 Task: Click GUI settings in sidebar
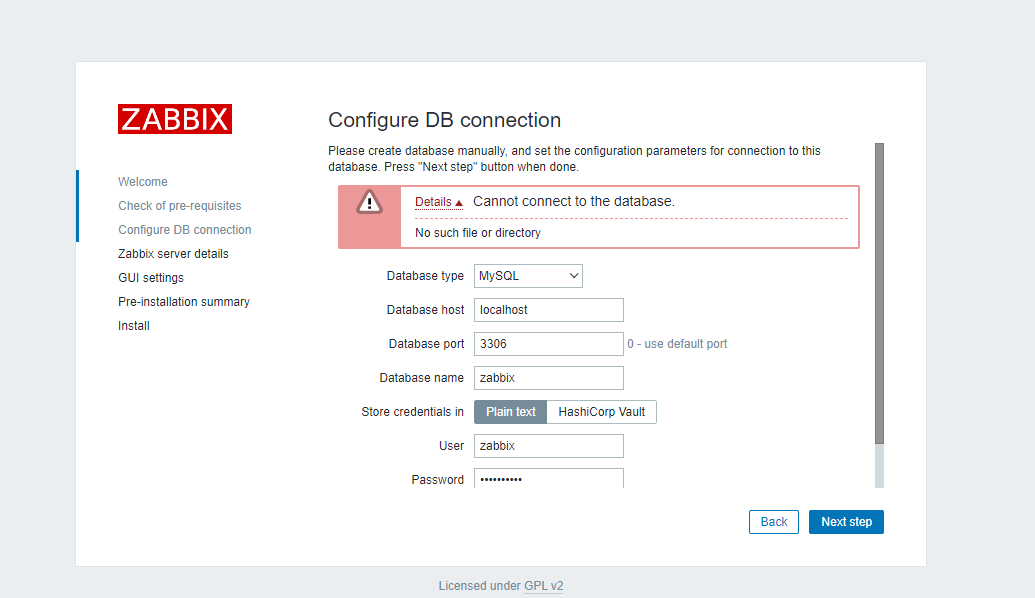(151, 278)
